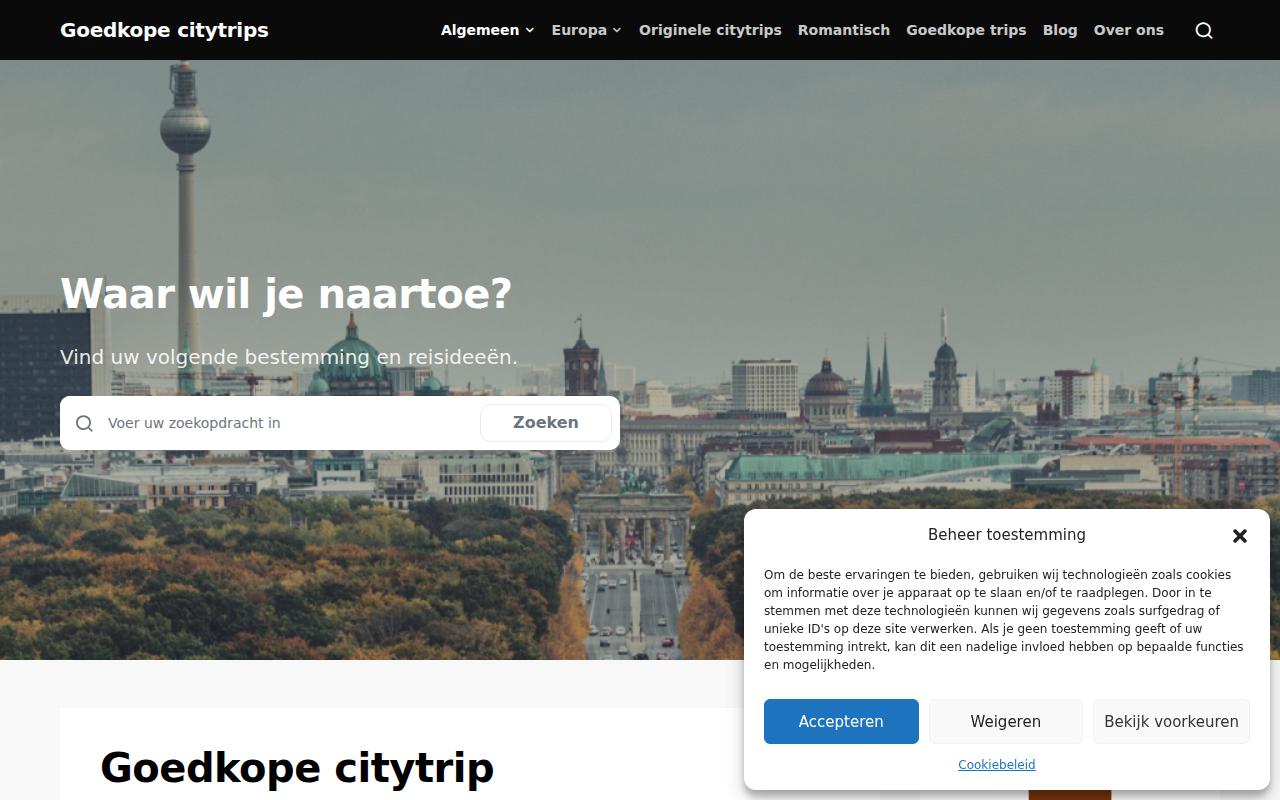Click the 'Goedkope citytrip' article heading
Image resolution: width=1280 pixels, height=800 pixels.
(297, 768)
